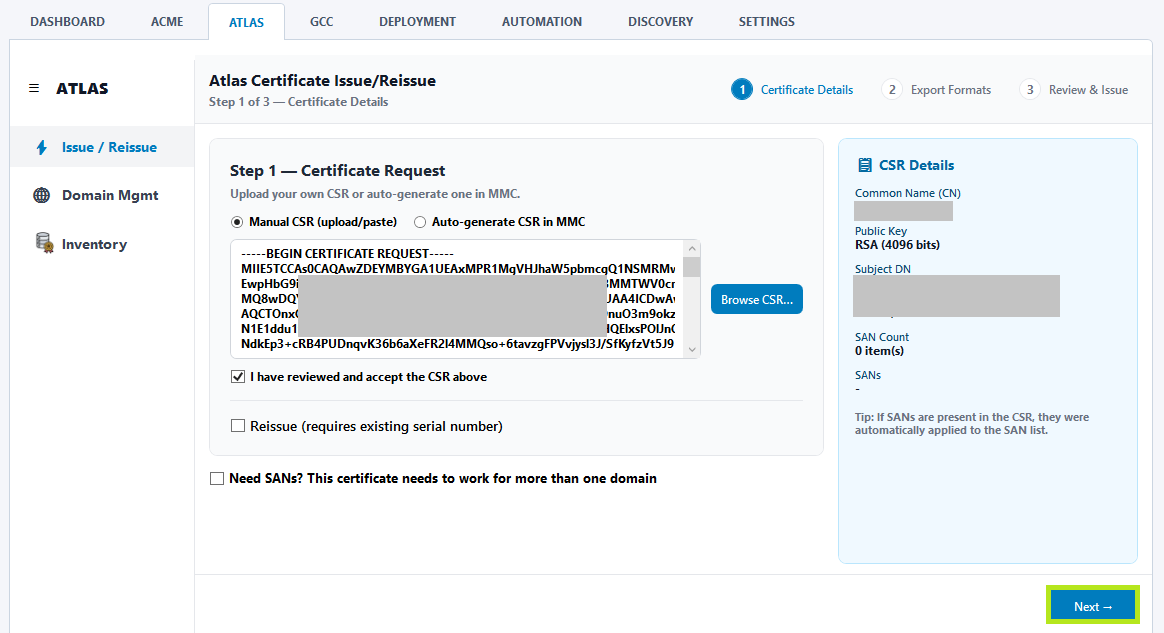Toggle the ATLAS hamburger menu icon

click(x=34, y=88)
